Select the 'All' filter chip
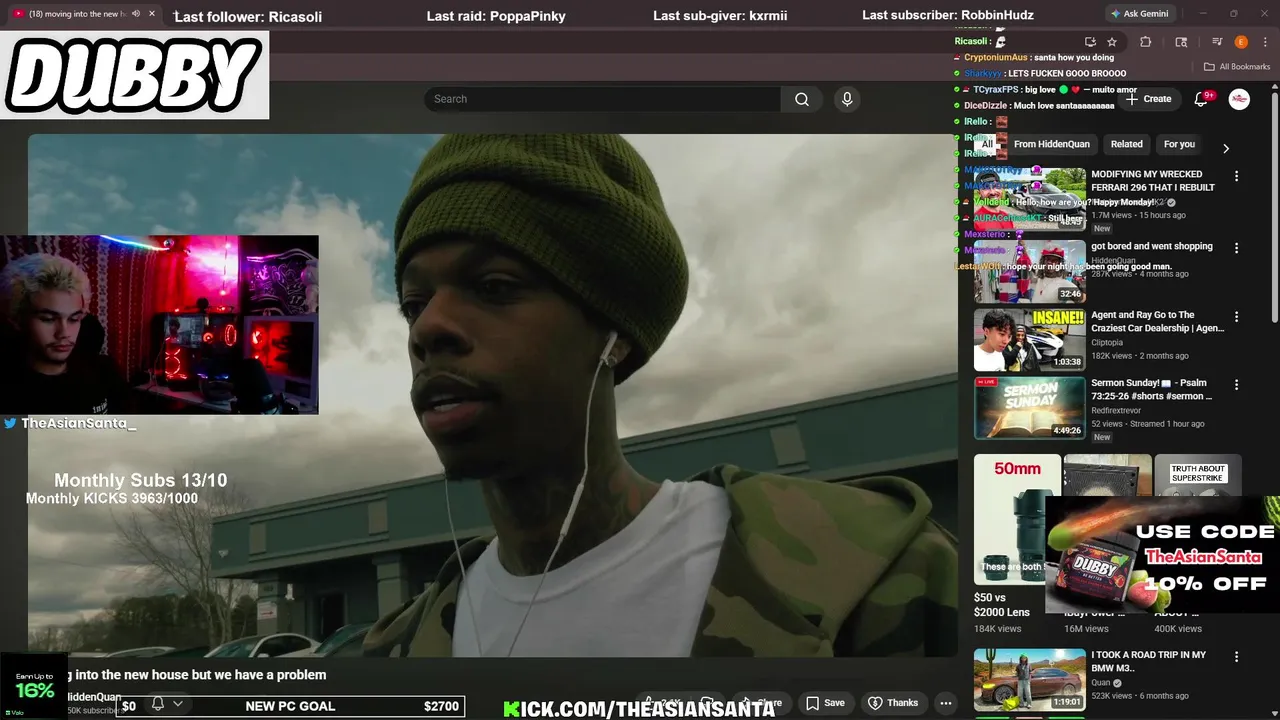Viewport: 1280px width, 720px height. tap(987, 144)
